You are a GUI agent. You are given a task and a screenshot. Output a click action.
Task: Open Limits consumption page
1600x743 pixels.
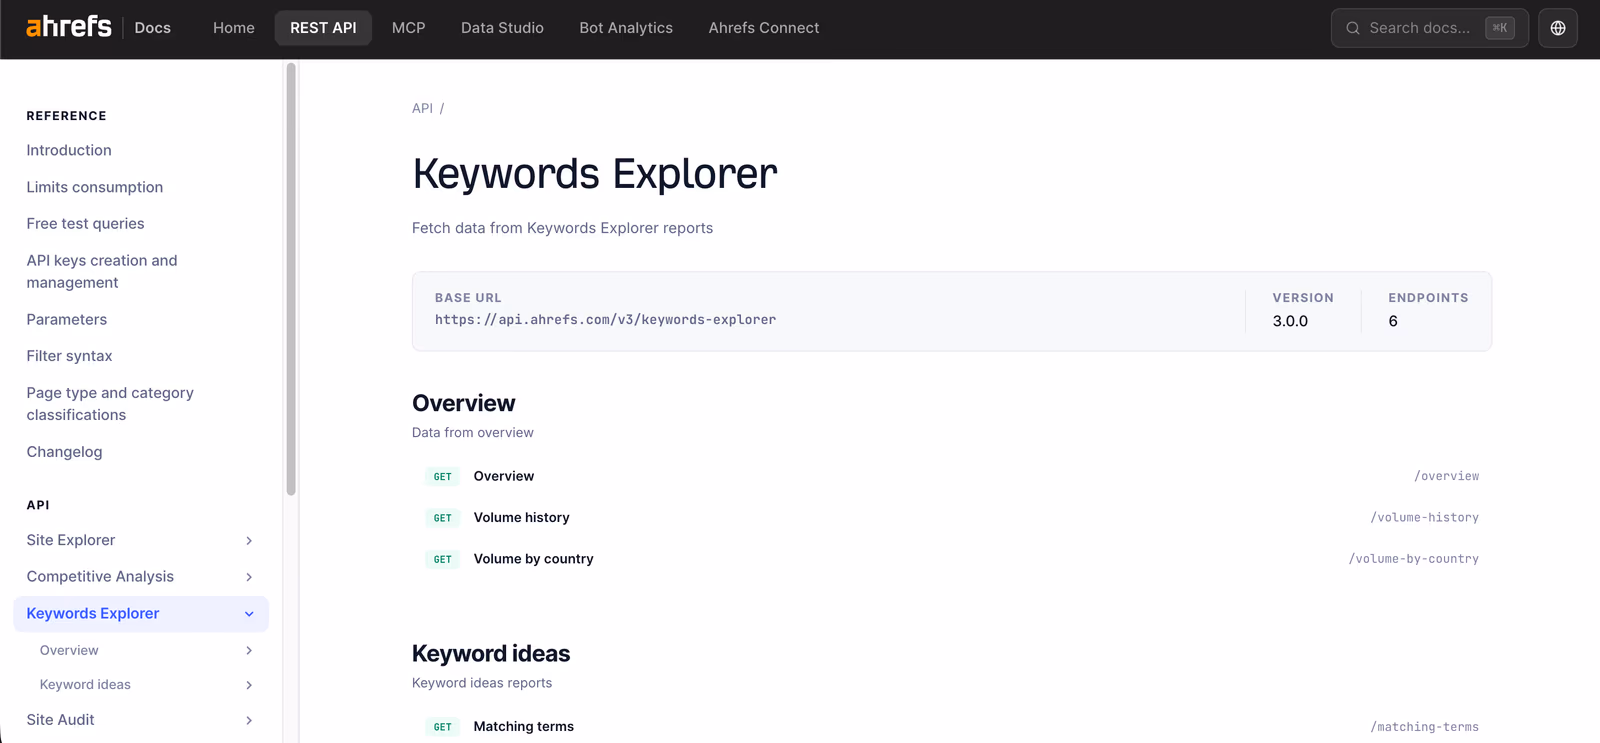tap(95, 187)
